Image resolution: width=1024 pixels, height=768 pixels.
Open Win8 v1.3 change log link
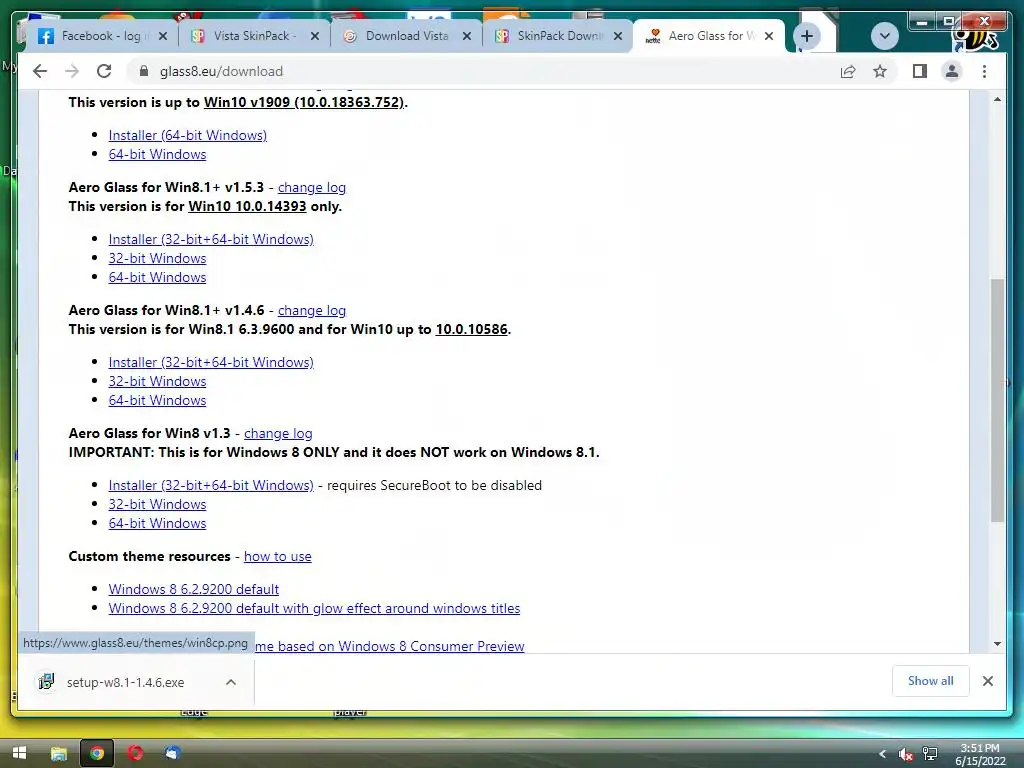pos(278,433)
